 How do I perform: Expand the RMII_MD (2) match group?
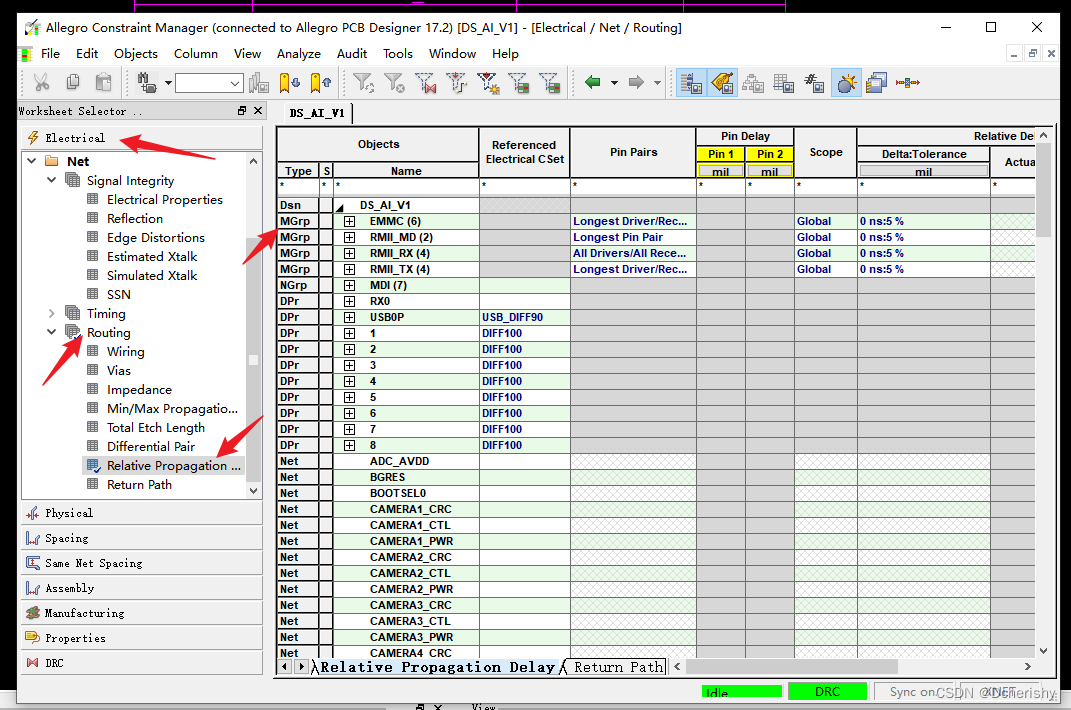tap(349, 237)
